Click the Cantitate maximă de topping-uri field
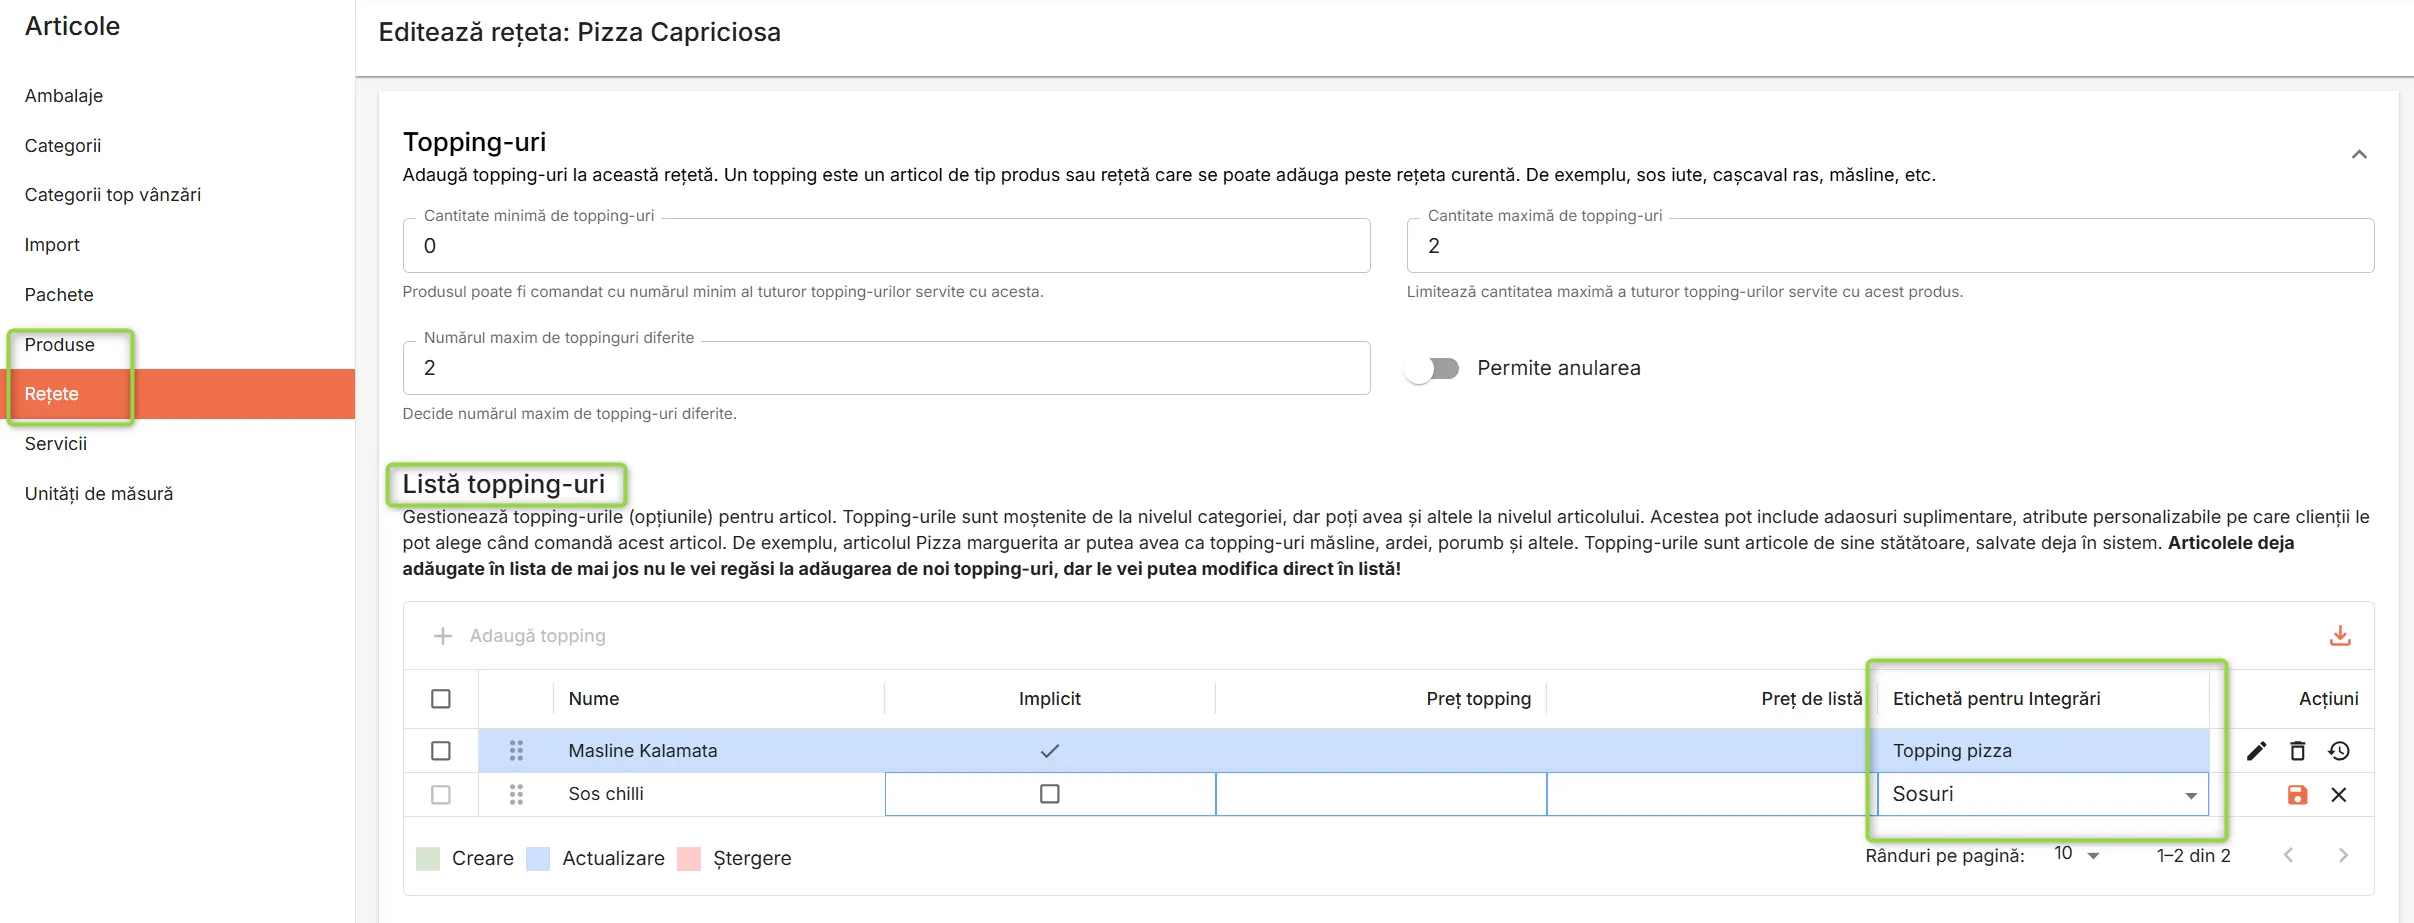This screenshot has height=923, width=2414. (1890, 246)
